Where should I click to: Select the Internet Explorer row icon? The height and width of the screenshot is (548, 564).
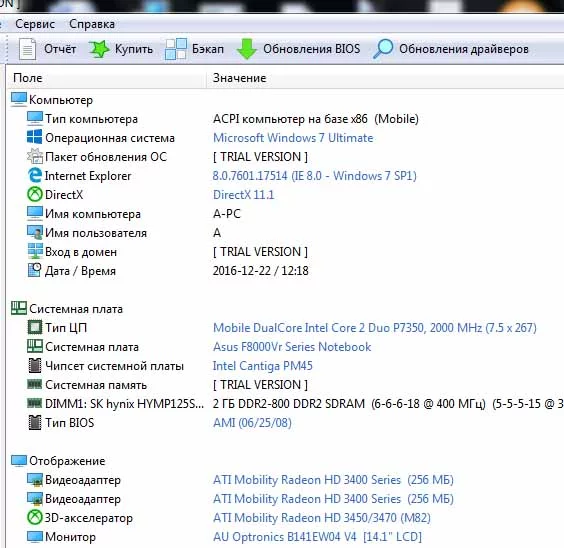click(35, 175)
